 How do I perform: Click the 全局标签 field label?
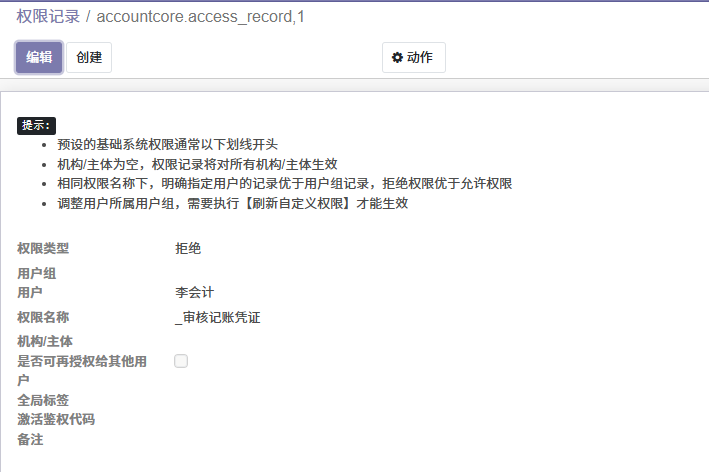43,400
